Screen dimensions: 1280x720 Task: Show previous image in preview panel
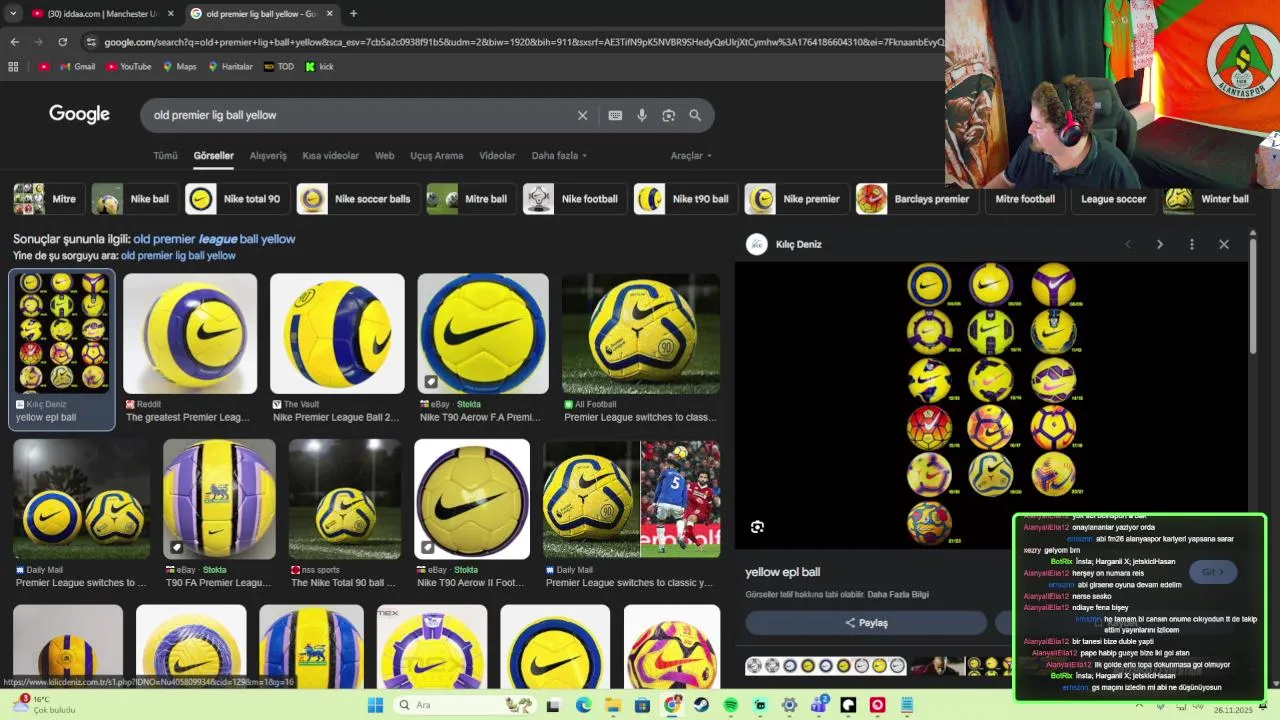point(1128,244)
